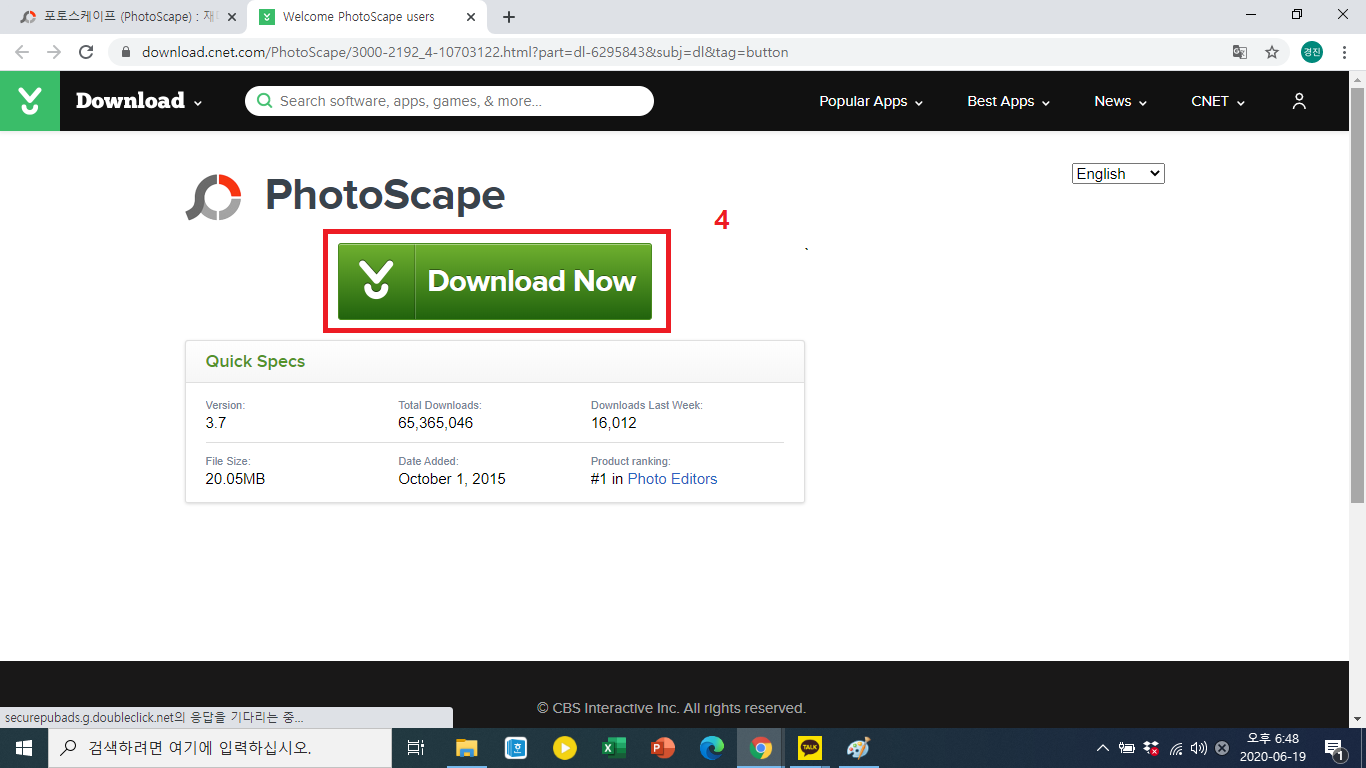Reload the current page

click(x=86, y=52)
